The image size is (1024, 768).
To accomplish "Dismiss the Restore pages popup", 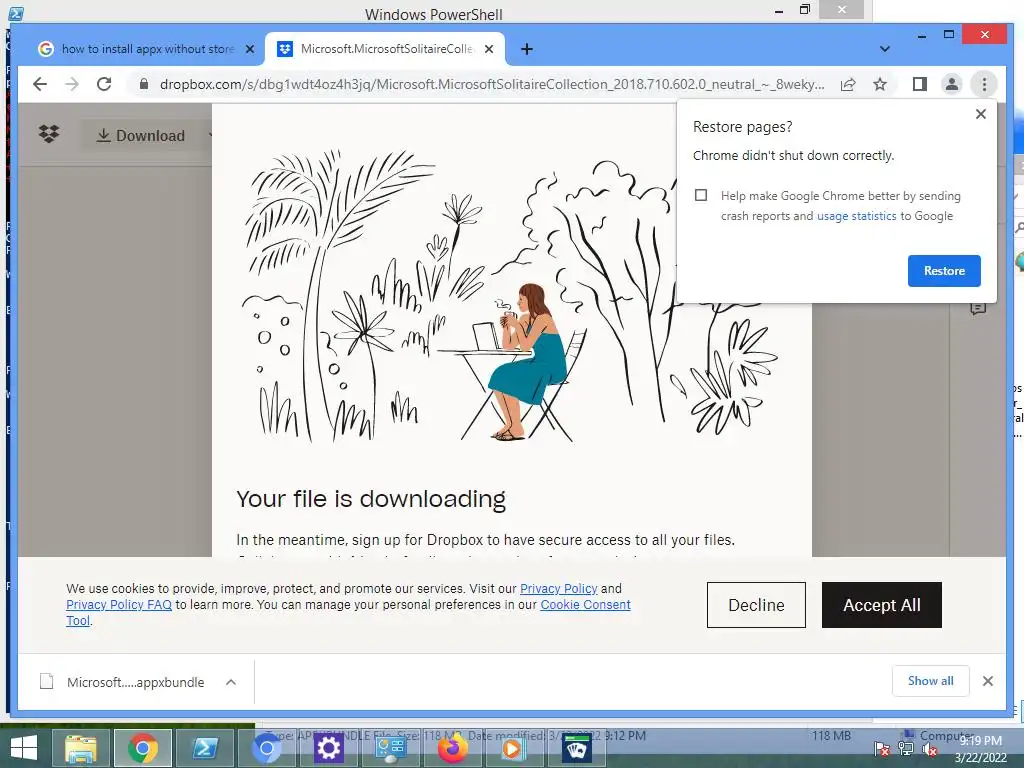I will tap(980, 114).
